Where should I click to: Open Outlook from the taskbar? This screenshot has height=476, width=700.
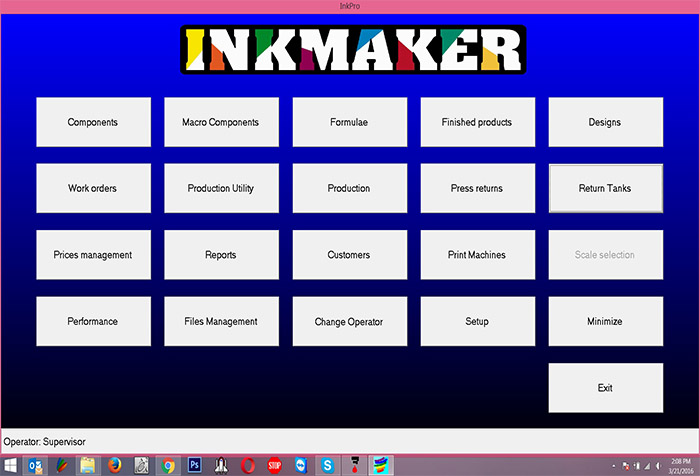(x=35, y=466)
